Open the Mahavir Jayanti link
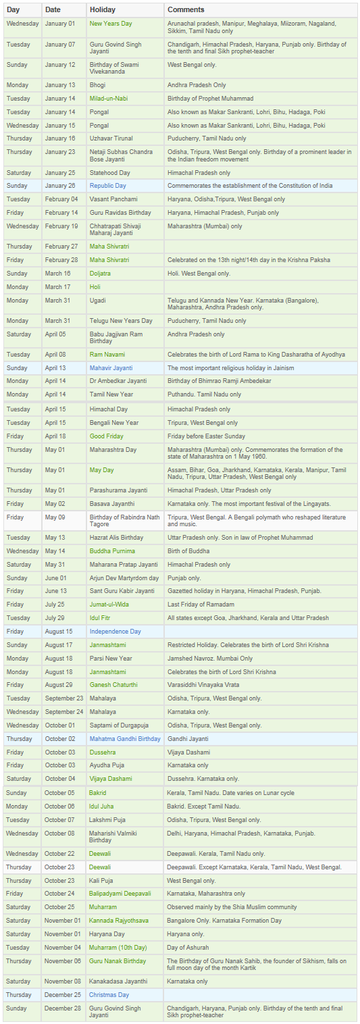The width and height of the screenshot is (360, 1024). pos(110,367)
